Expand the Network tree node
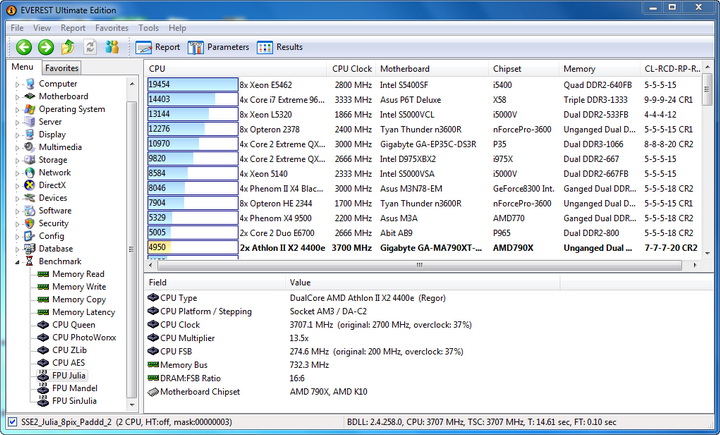The image size is (720, 435). (x=17, y=173)
